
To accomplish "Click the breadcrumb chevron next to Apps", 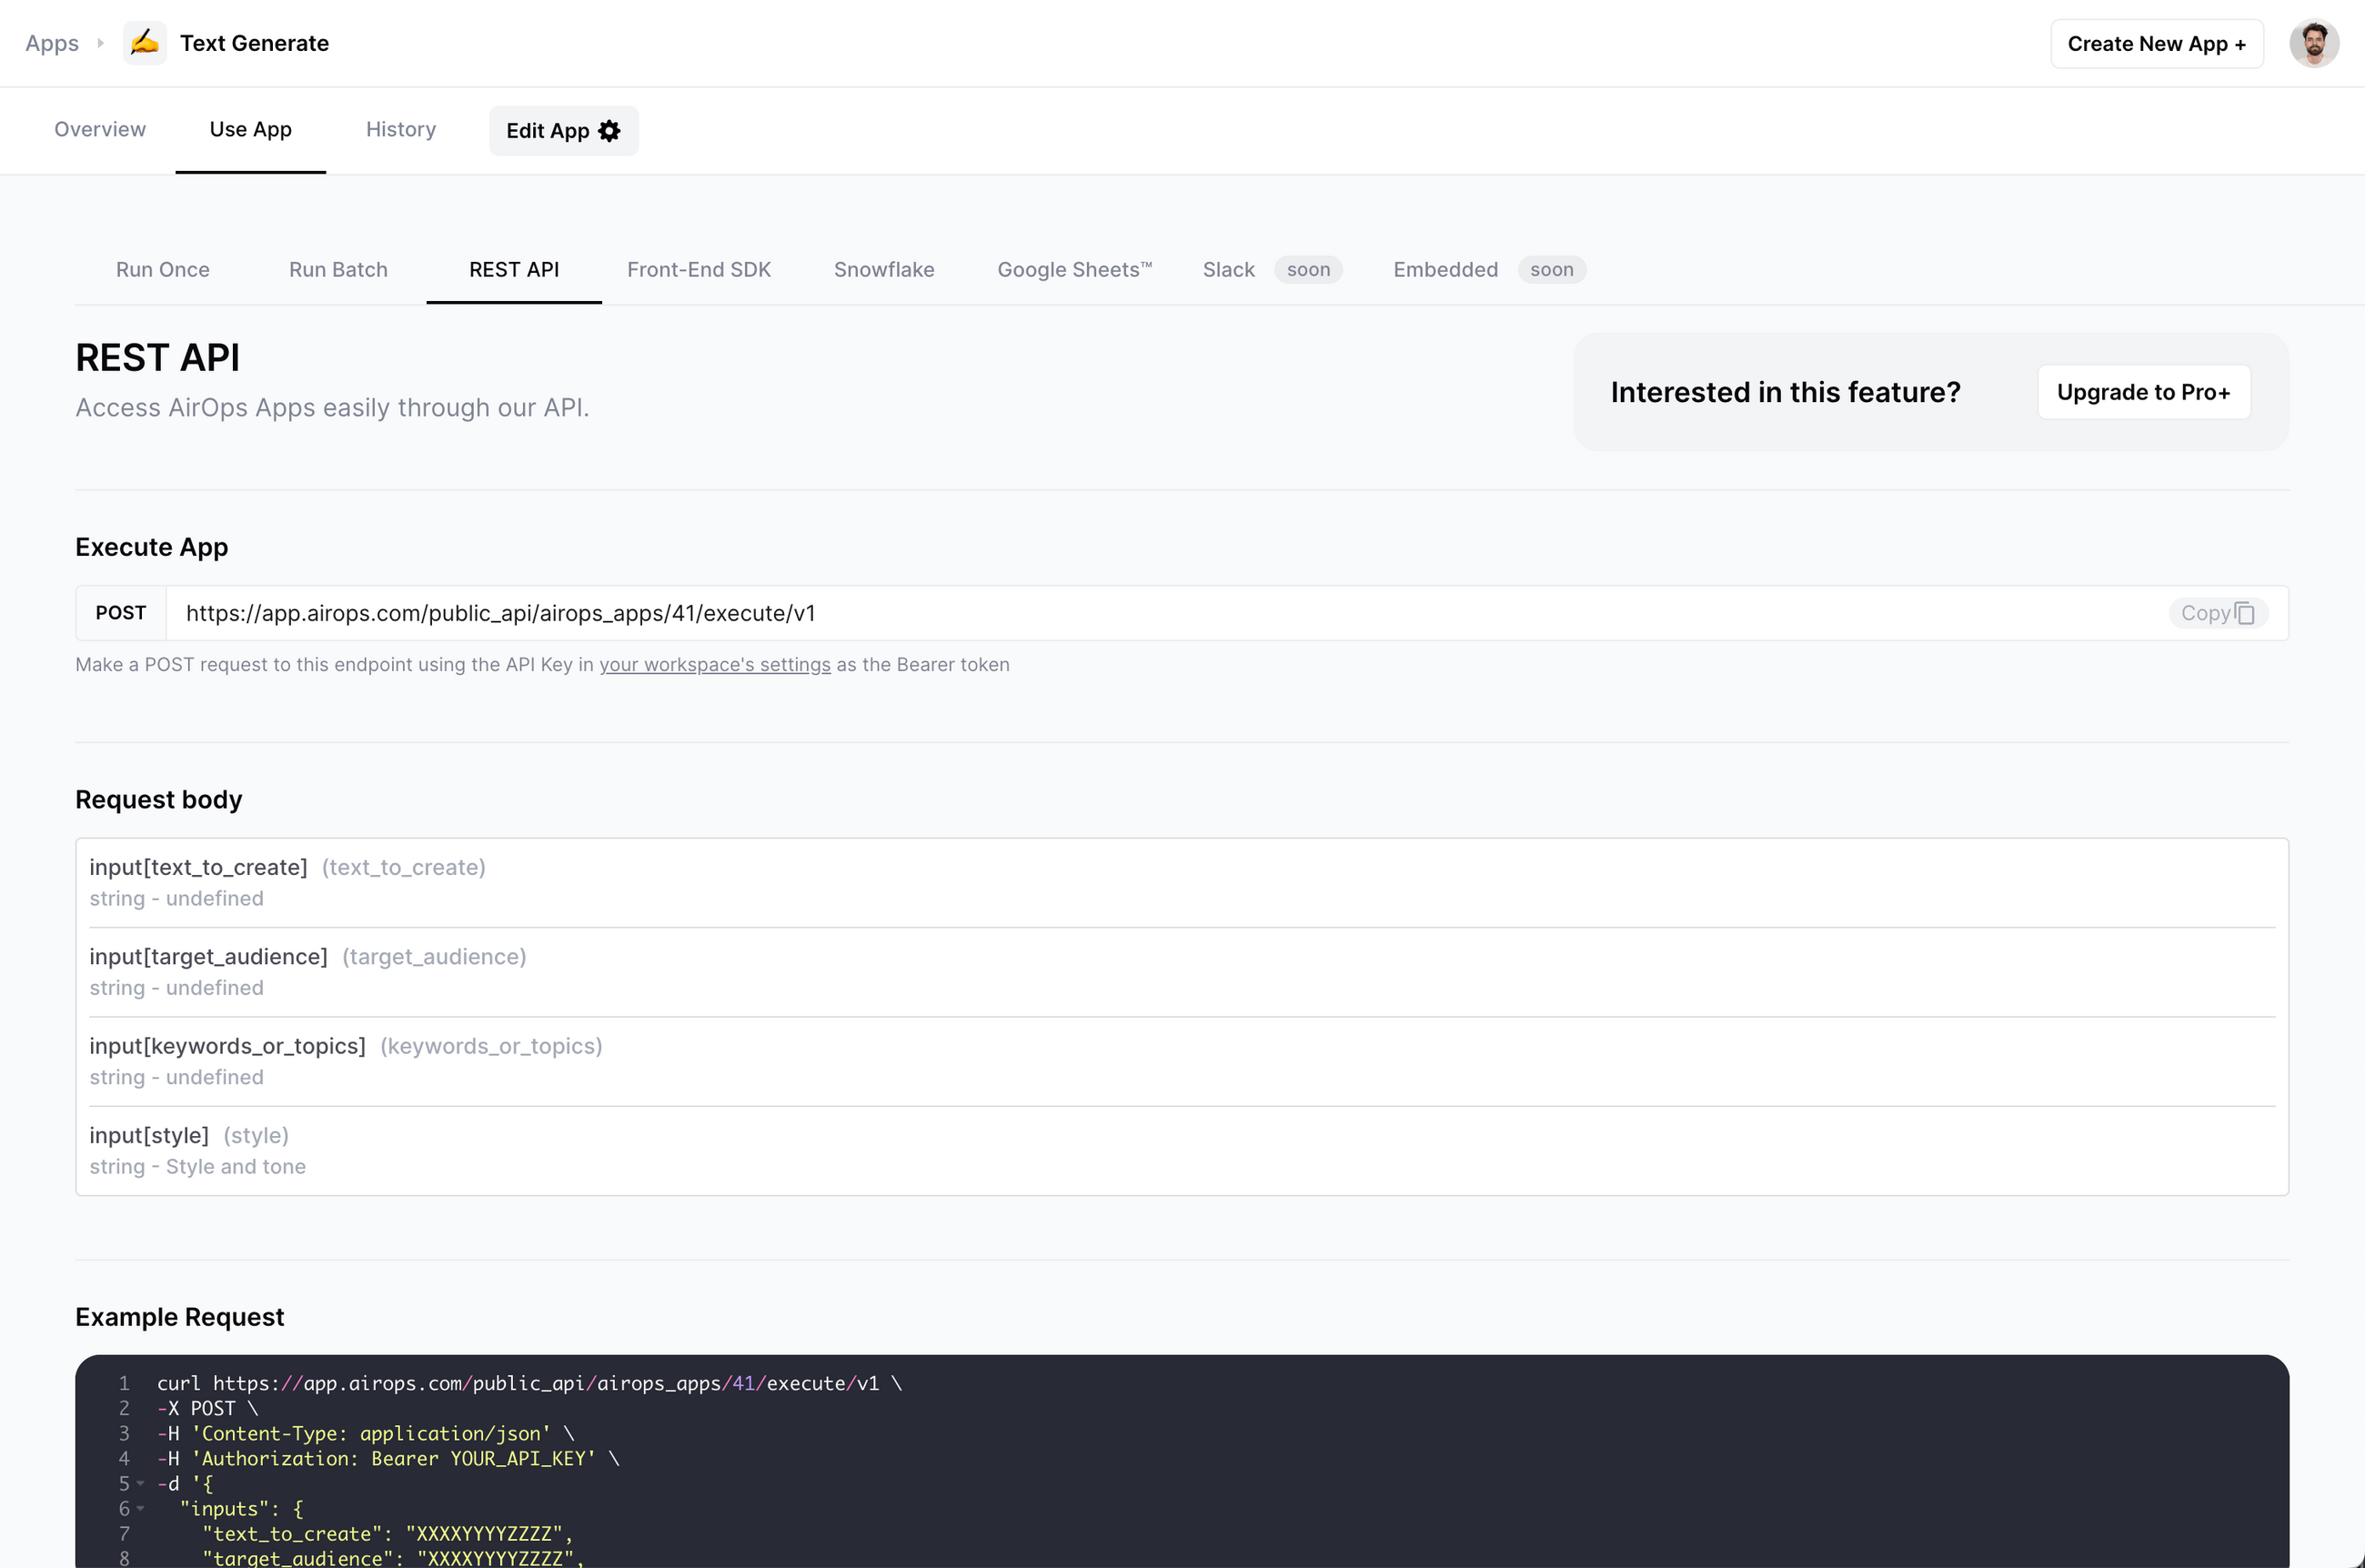I will 101,43.
